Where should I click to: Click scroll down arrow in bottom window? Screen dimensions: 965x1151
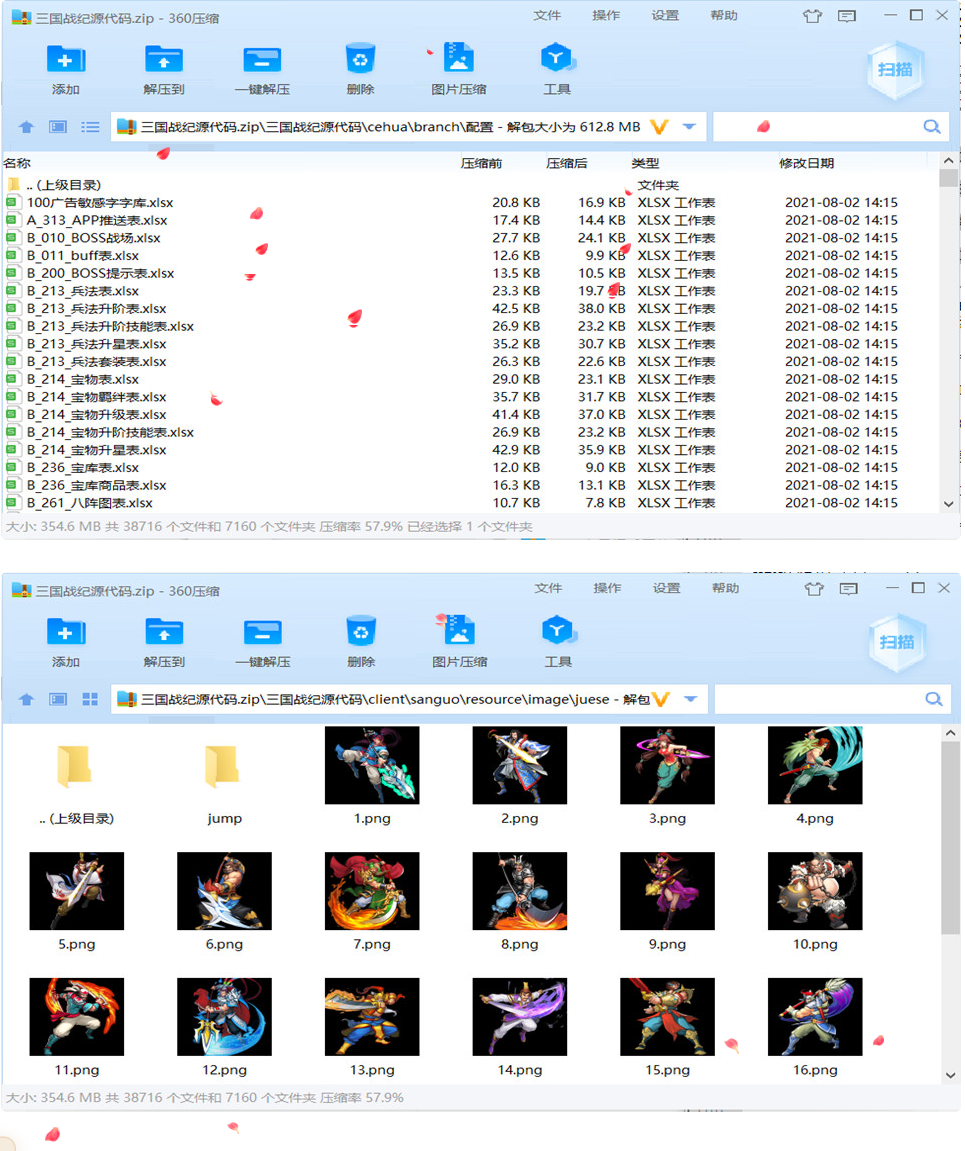pyautogui.click(x=950, y=1075)
